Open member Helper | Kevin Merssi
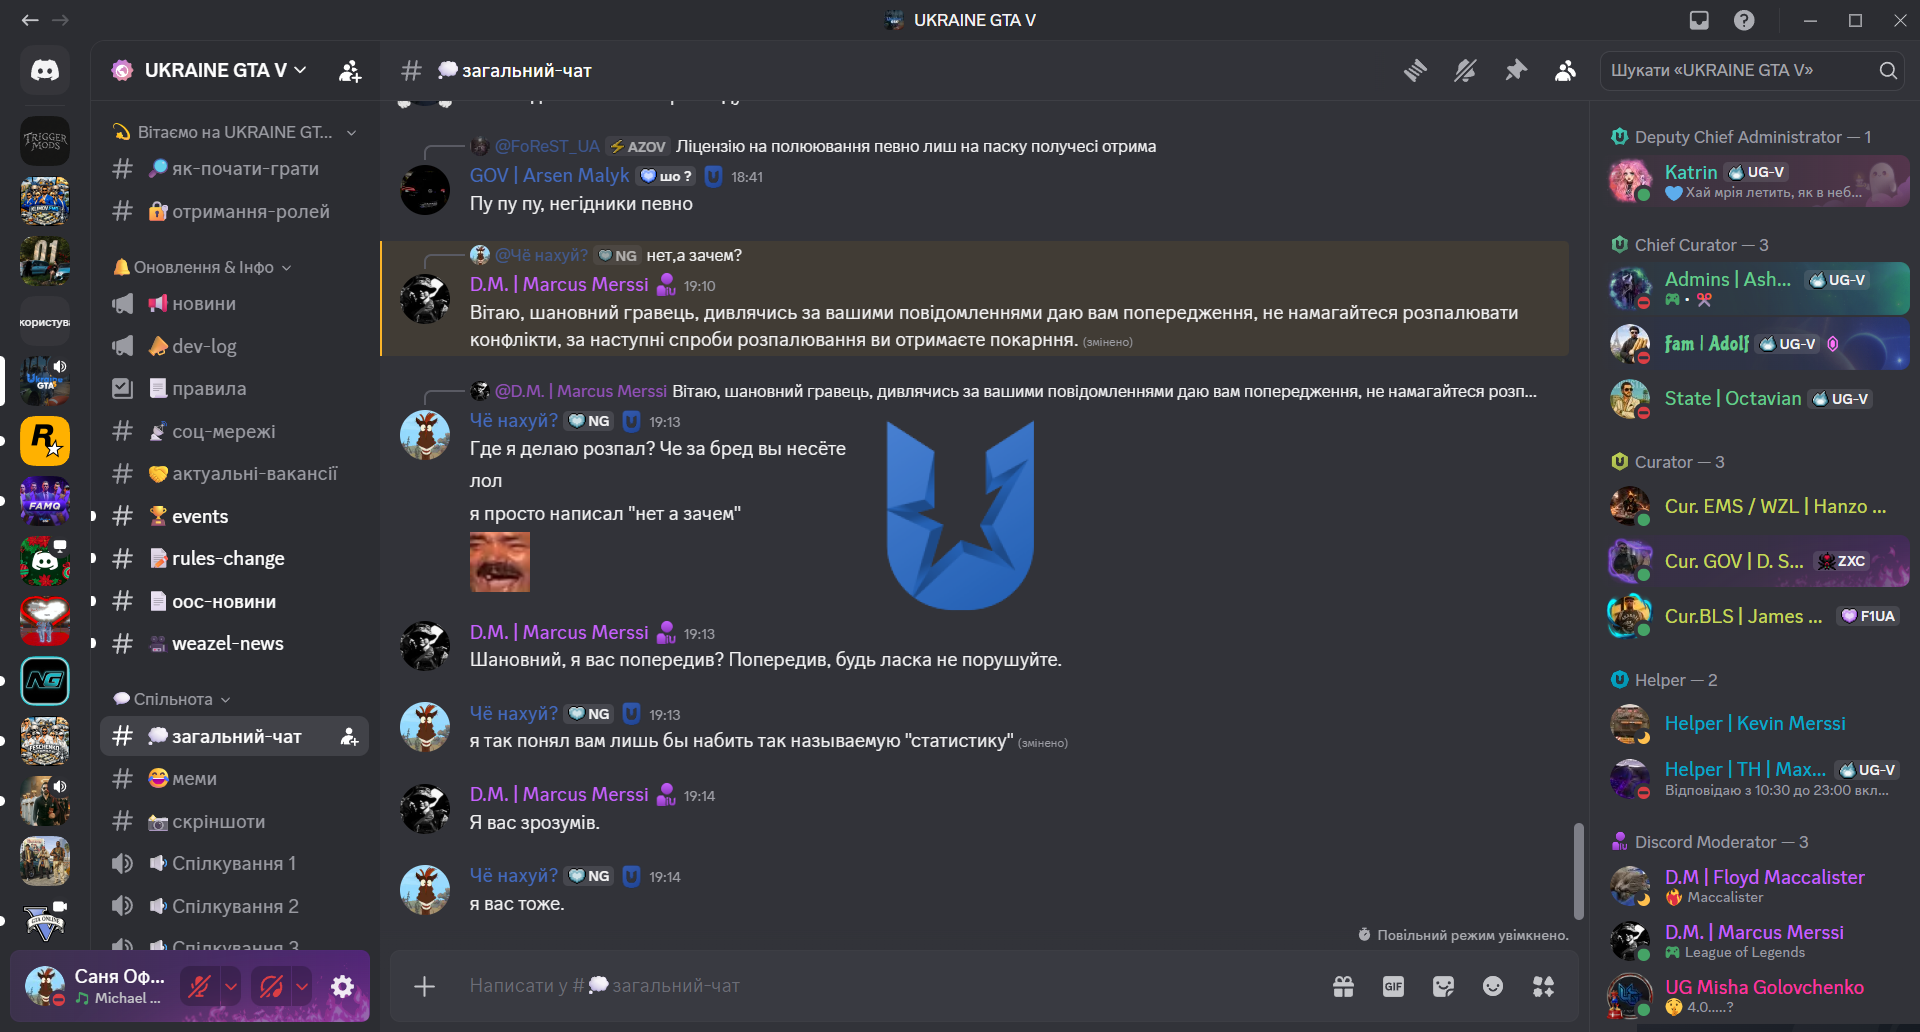 click(x=1759, y=724)
